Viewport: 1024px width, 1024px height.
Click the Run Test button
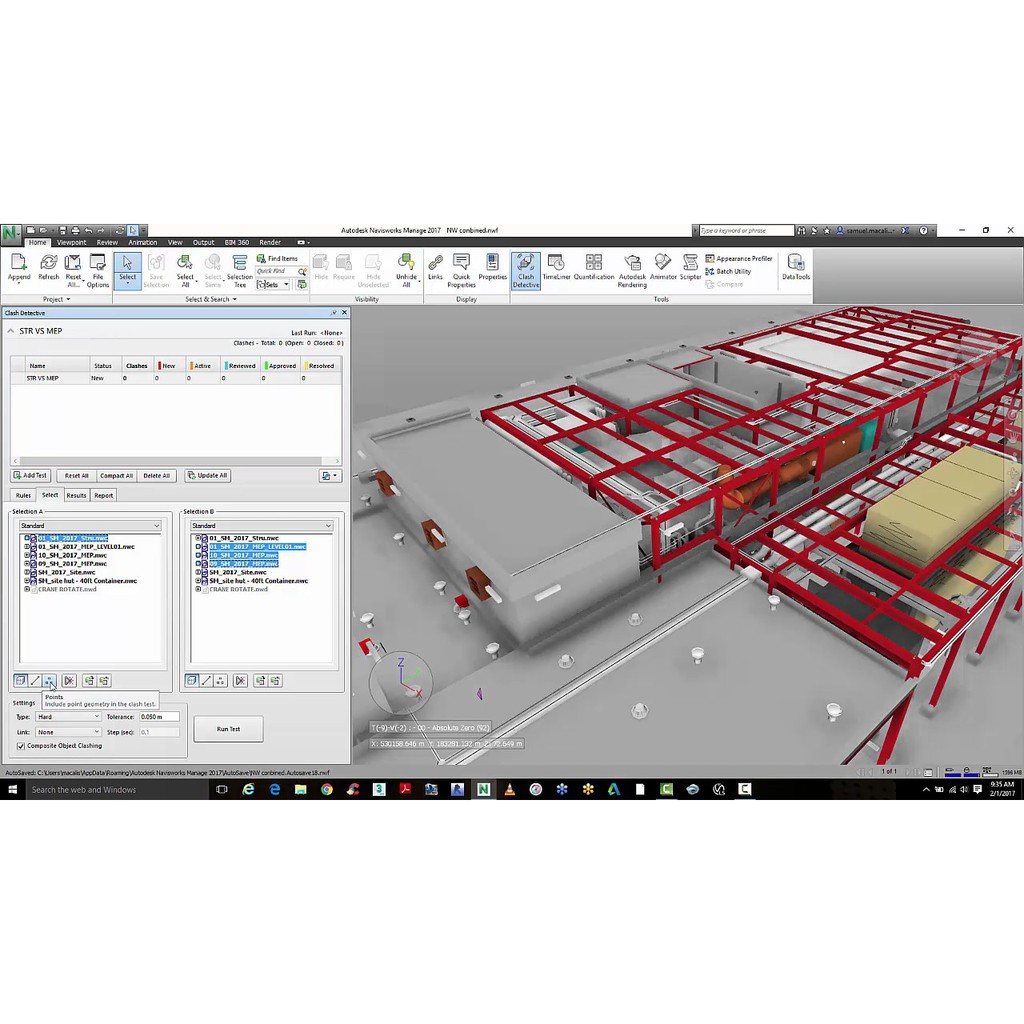(229, 729)
